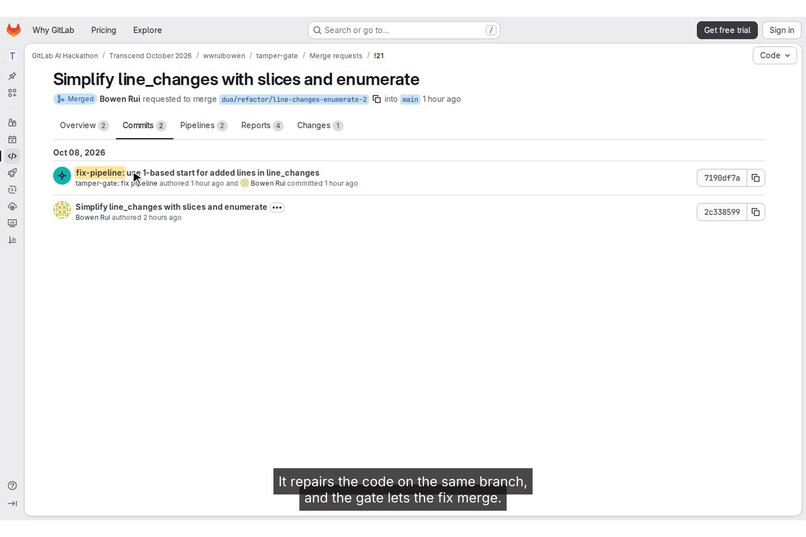
Task: Focus the Search or go to field
Action: 404,30
